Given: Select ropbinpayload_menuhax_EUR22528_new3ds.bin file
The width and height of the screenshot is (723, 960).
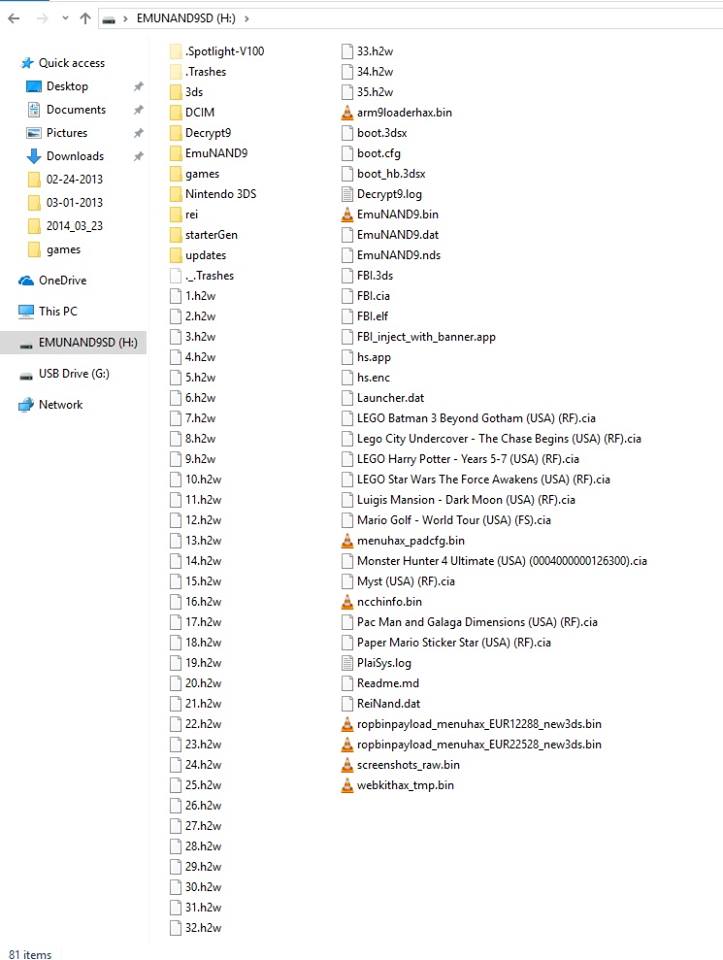Looking at the screenshot, I should click(x=479, y=744).
